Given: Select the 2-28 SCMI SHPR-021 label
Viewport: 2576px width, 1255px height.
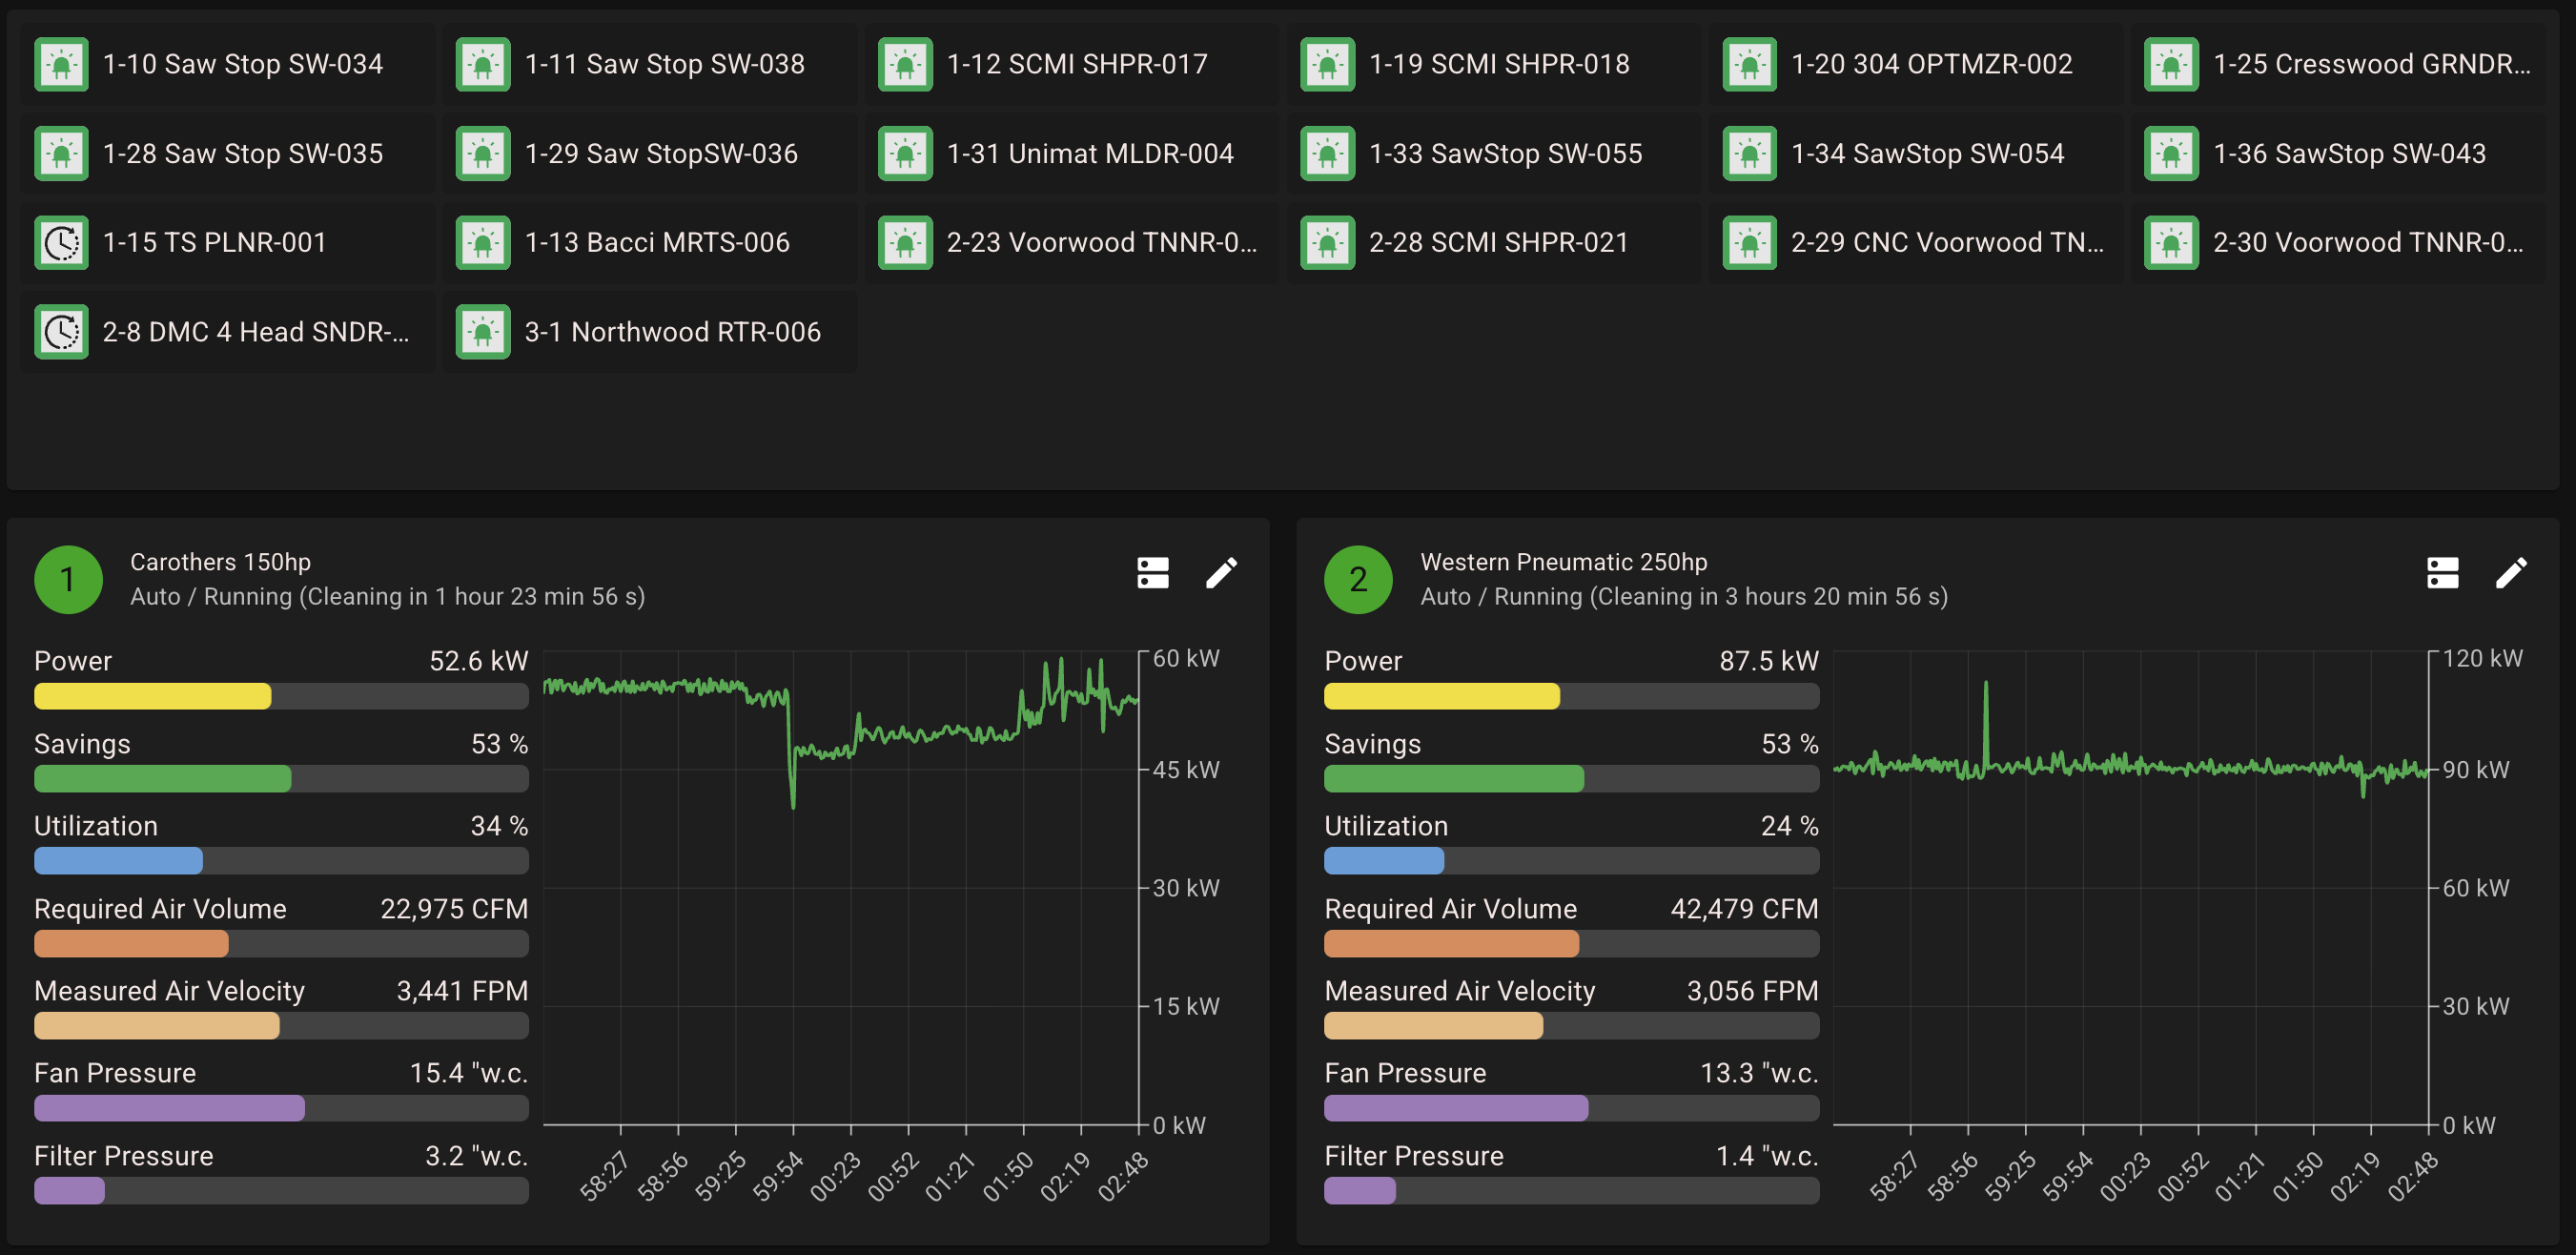Looking at the screenshot, I should tap(1498, 243).
